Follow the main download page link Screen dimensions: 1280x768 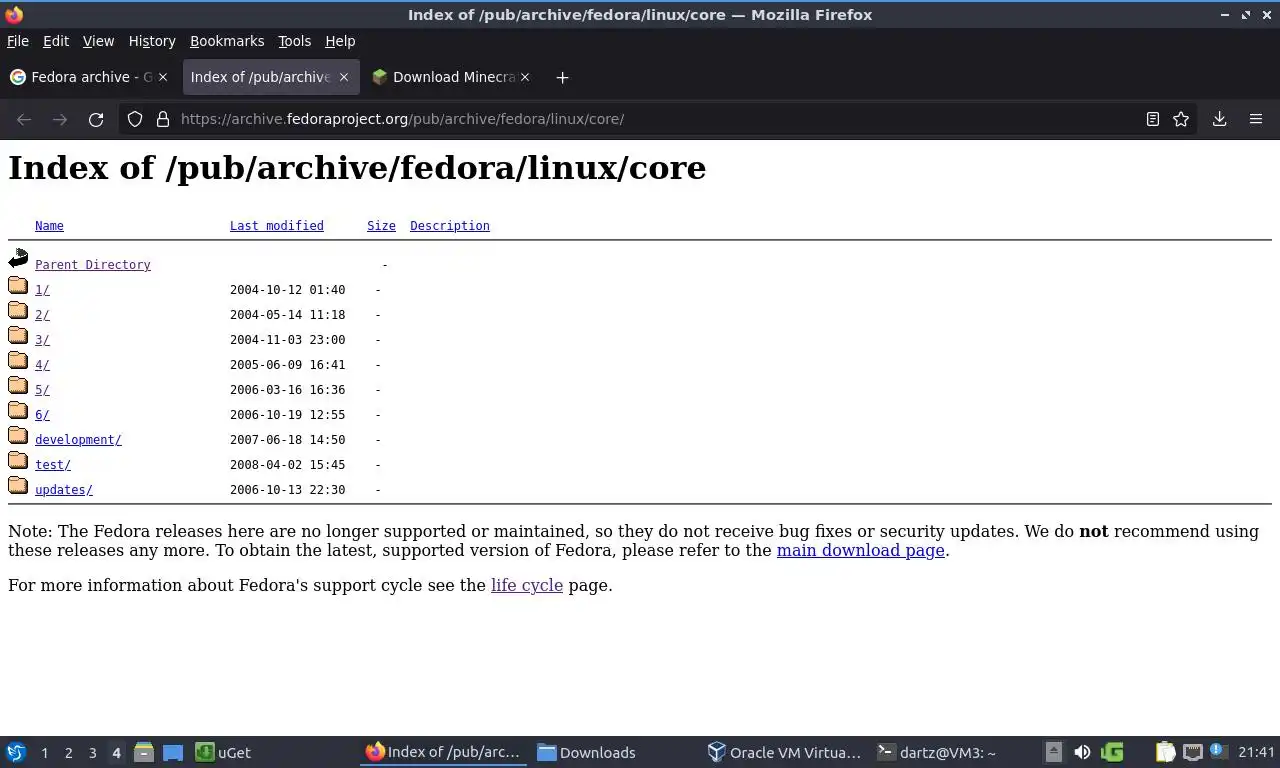861,550
